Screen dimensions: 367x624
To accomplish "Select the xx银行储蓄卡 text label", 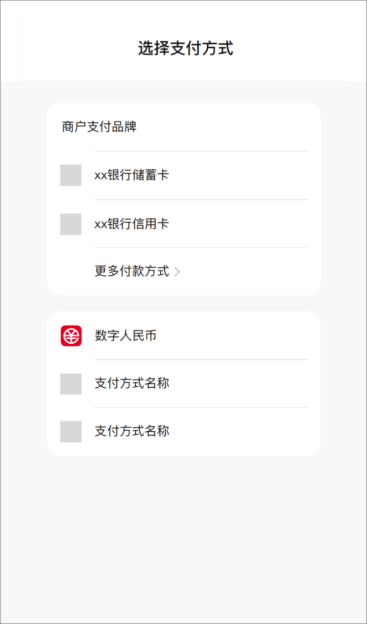I will pos(132,176).
